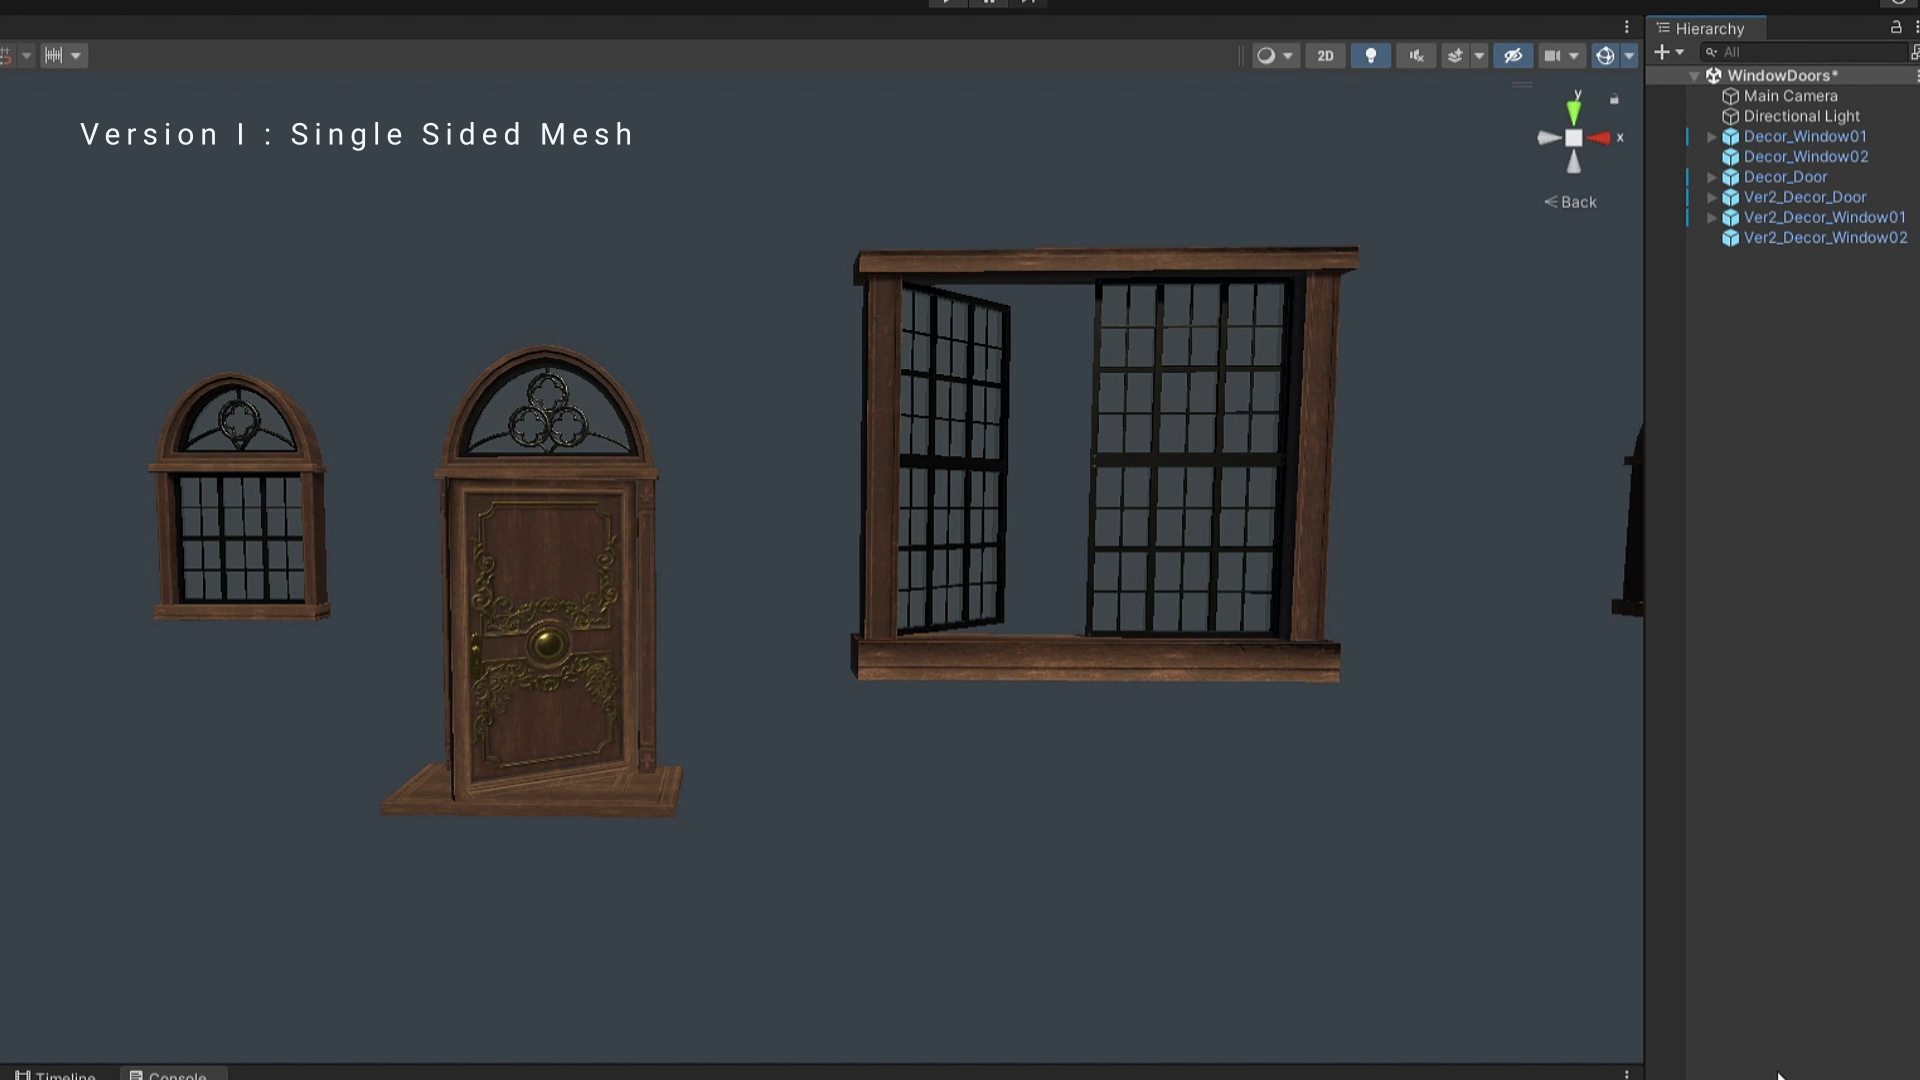Viewport: 1920px width, 1080px height.
Task: Click Ver2_Decor_Window02 blue prefab icon
Action: tap(1730, 238)
